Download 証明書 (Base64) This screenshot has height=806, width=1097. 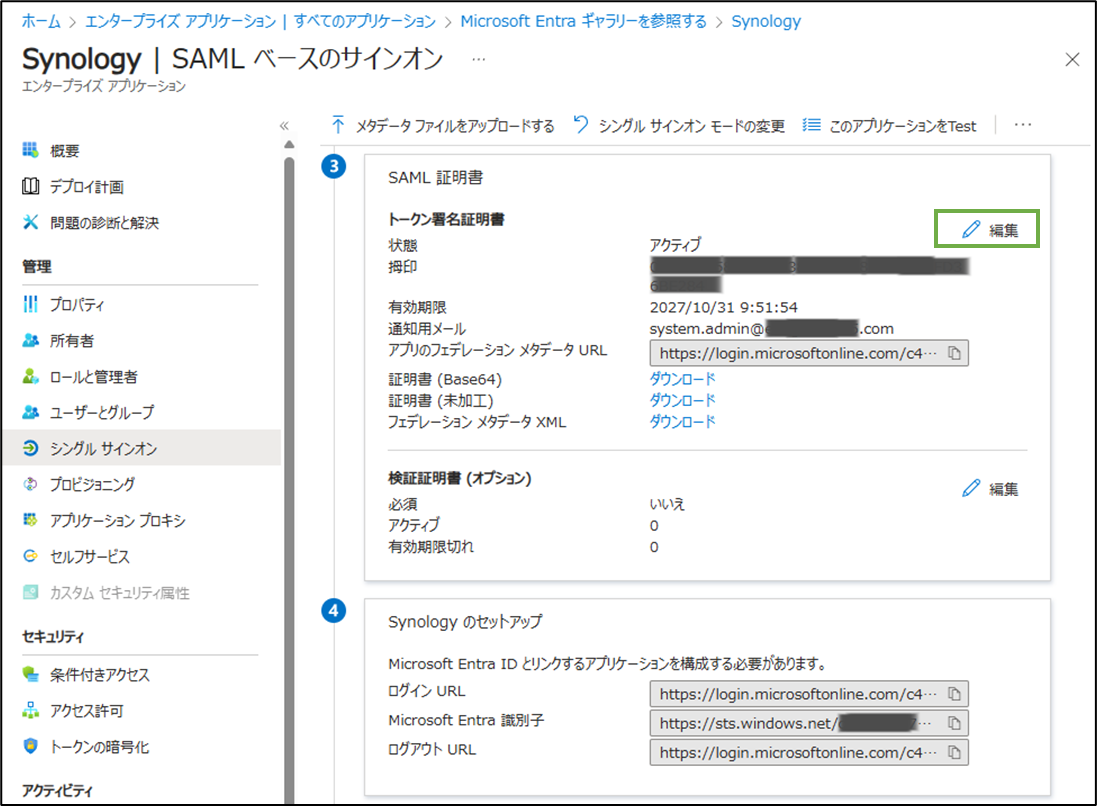click(682, 379)
